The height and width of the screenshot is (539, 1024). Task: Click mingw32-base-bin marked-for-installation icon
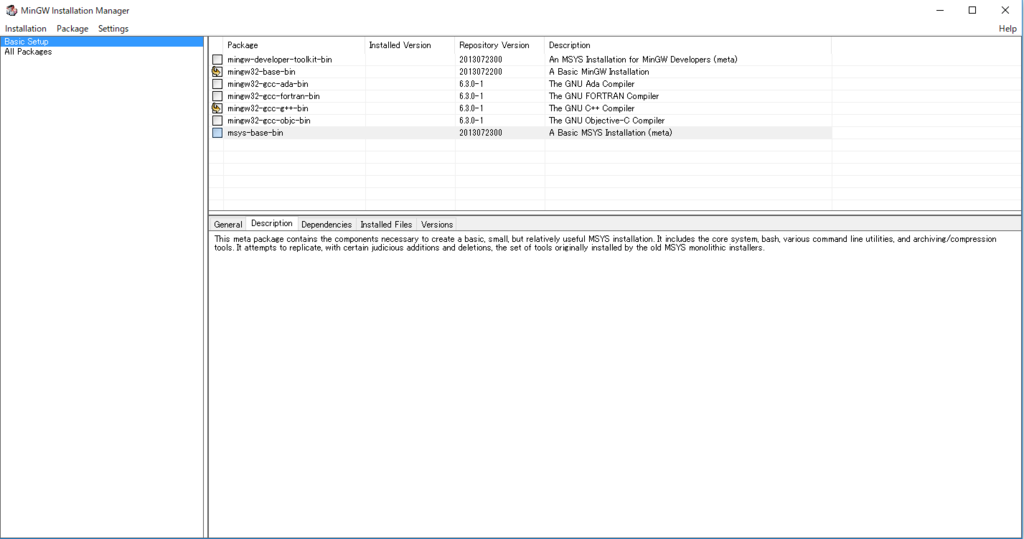(x=217, y=72)
